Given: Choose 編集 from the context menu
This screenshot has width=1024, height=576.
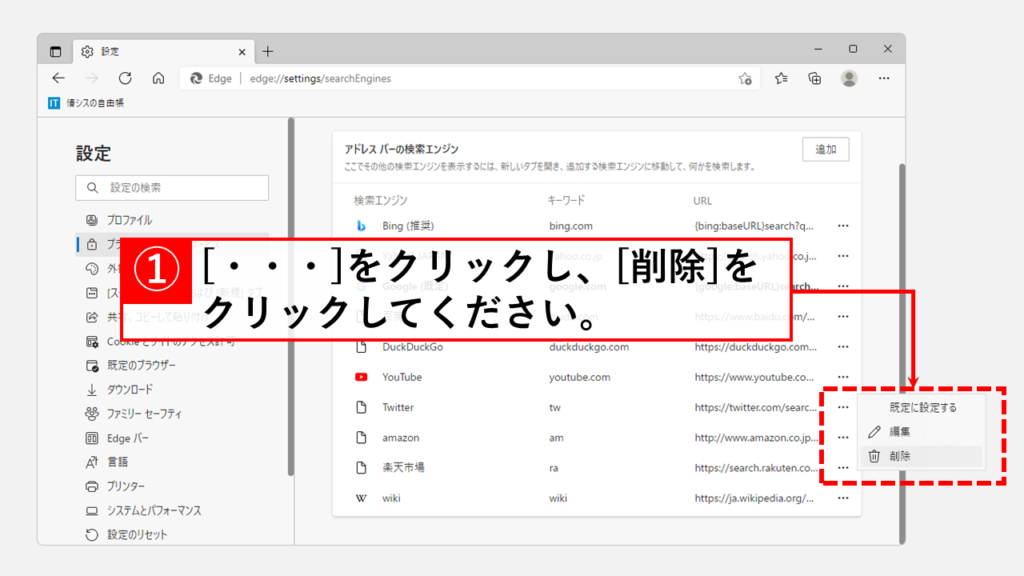Looking at the screenshot, I should coord(900,432).
